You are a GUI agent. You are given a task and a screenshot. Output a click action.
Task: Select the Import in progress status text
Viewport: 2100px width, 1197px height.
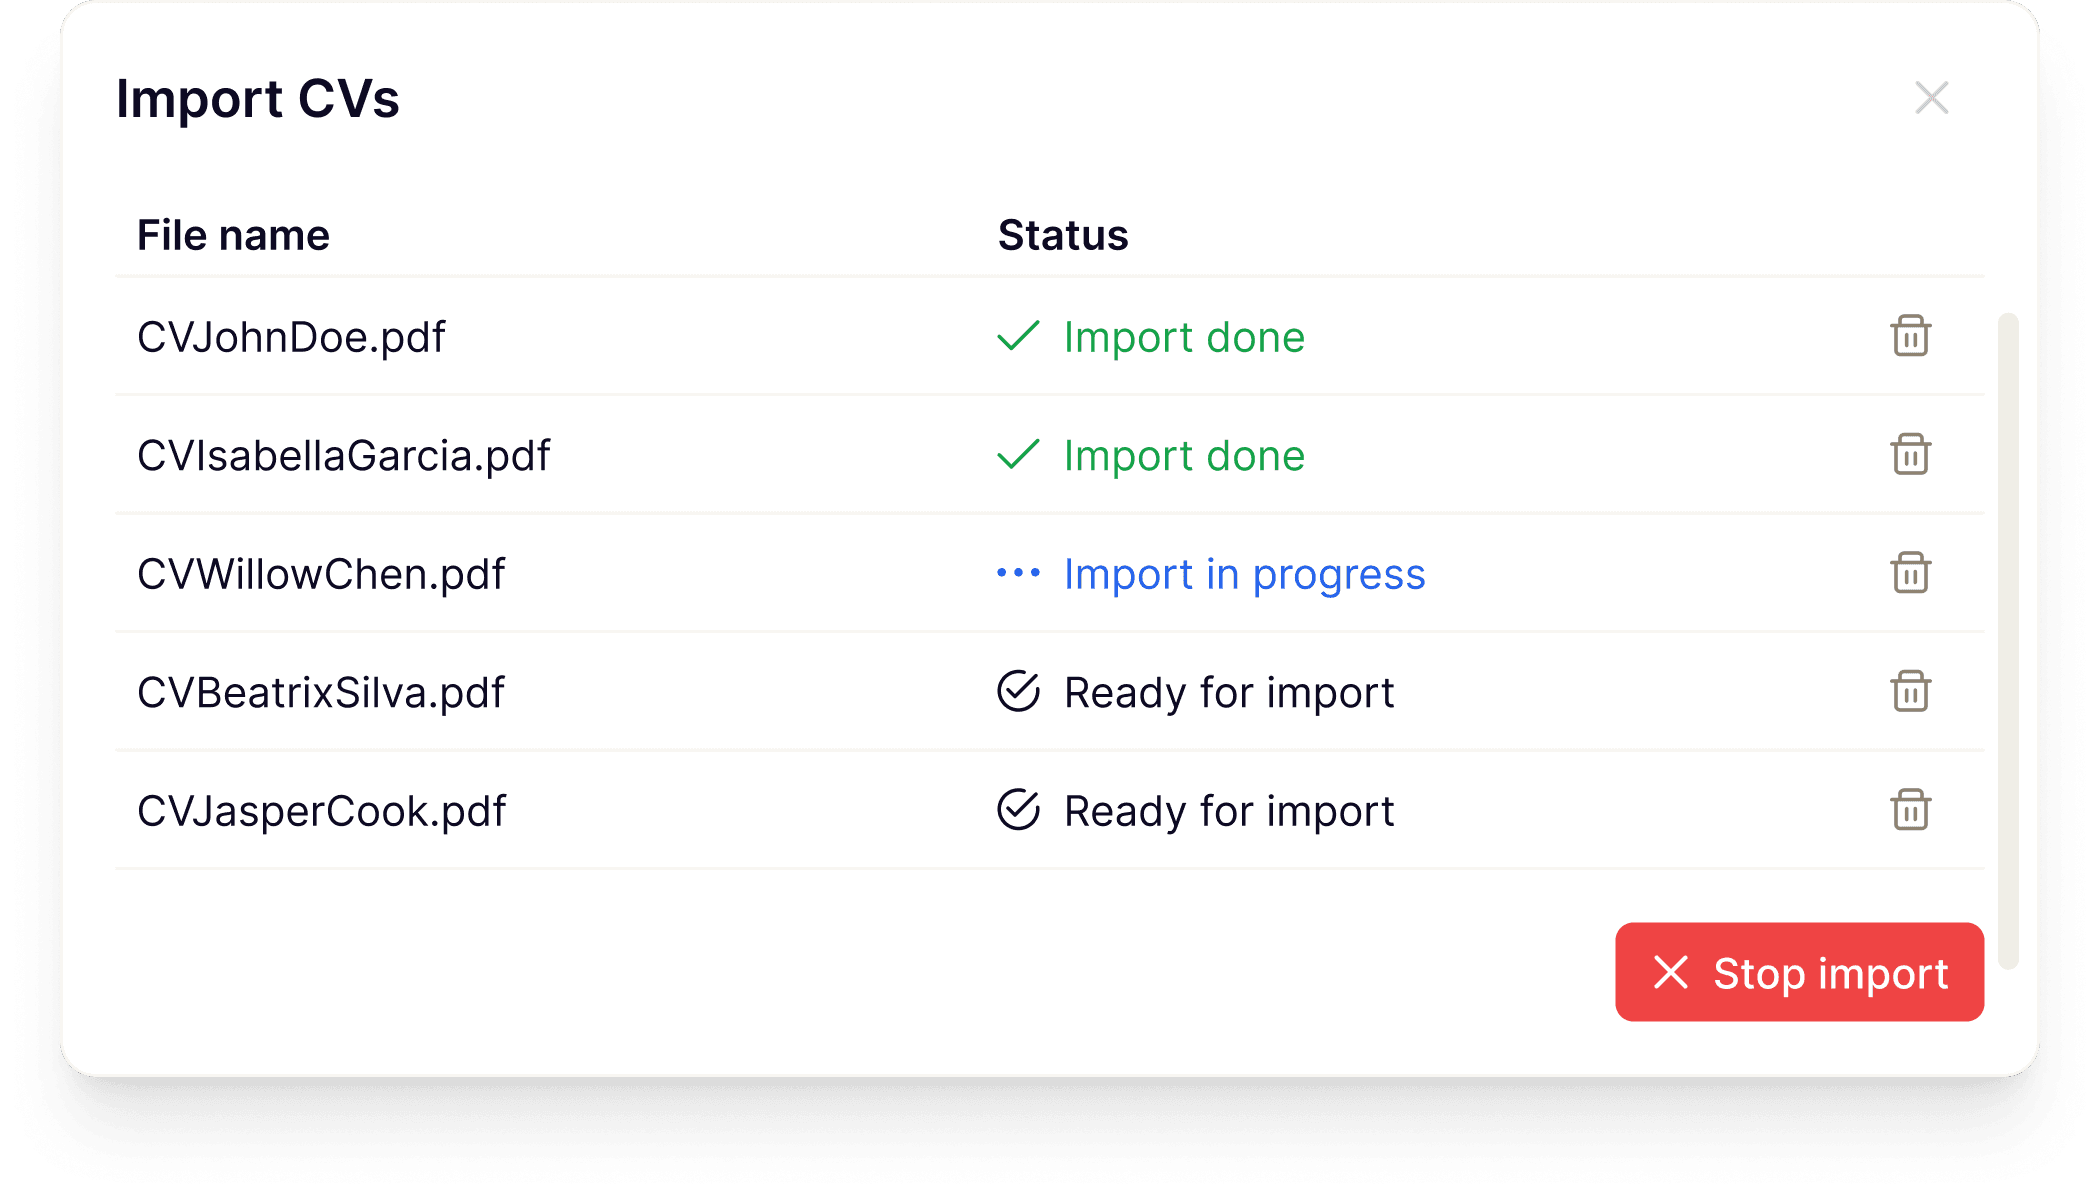[1245, 574]
